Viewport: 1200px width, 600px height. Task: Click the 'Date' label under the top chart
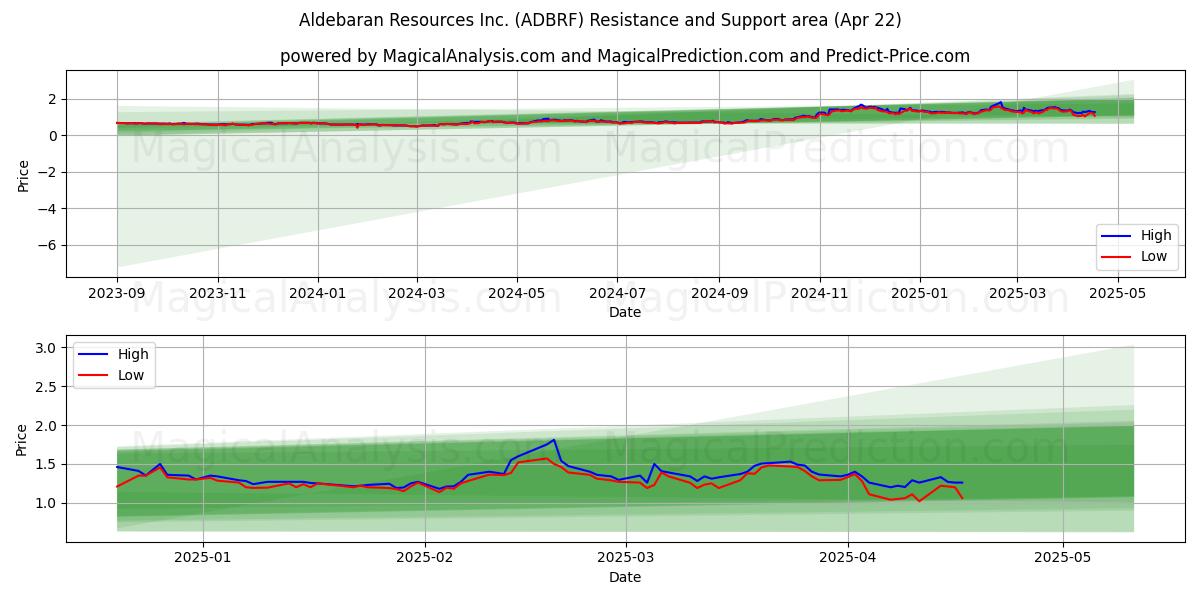point(625,312)
